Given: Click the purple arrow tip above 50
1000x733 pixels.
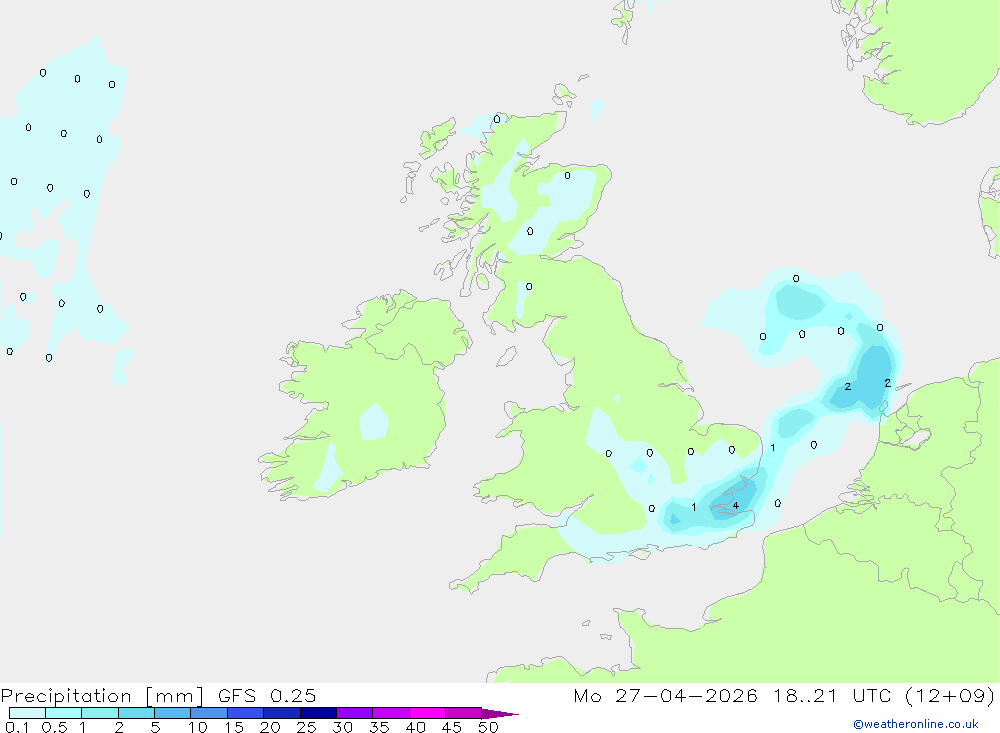Looking at the screenshot, I should 500,714.
